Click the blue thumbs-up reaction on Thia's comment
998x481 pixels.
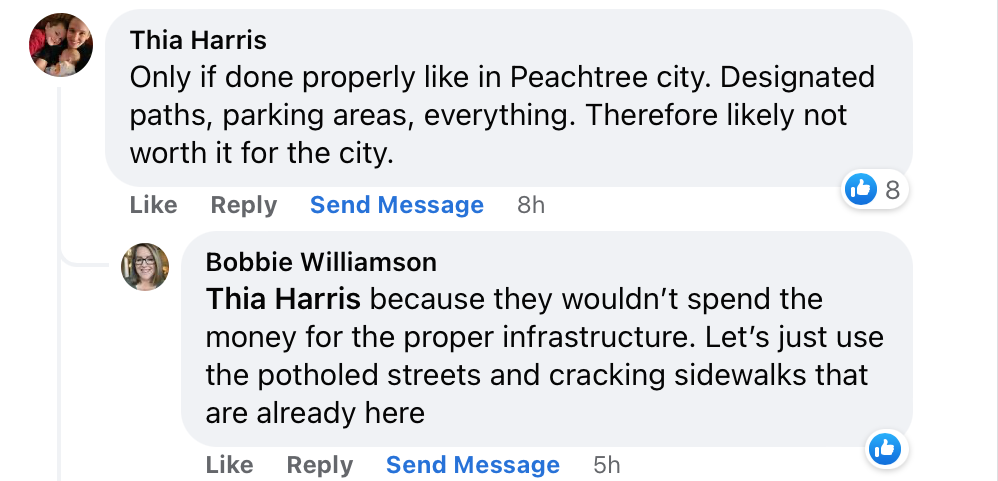coord(861,188)
